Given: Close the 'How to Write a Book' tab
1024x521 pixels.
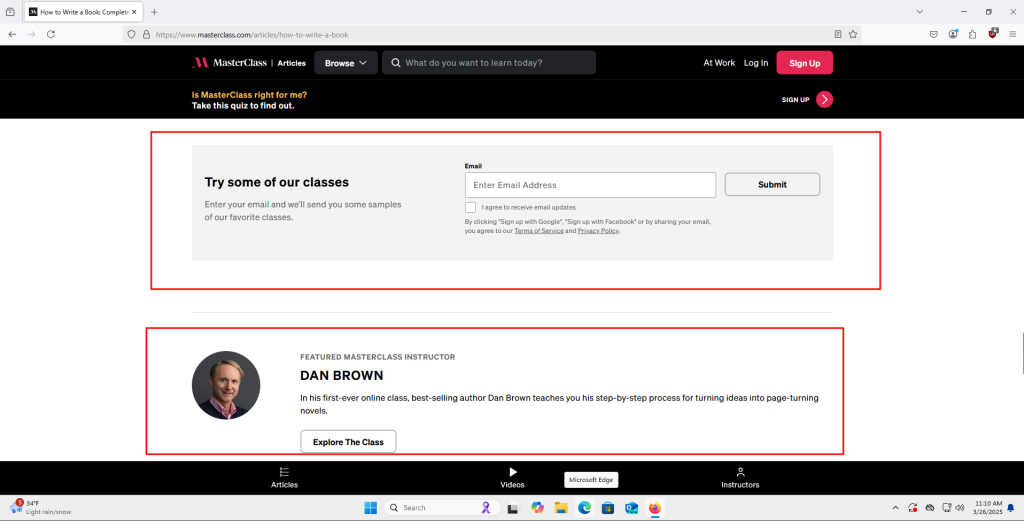Looking at the screenshot, I should (134, 12).
